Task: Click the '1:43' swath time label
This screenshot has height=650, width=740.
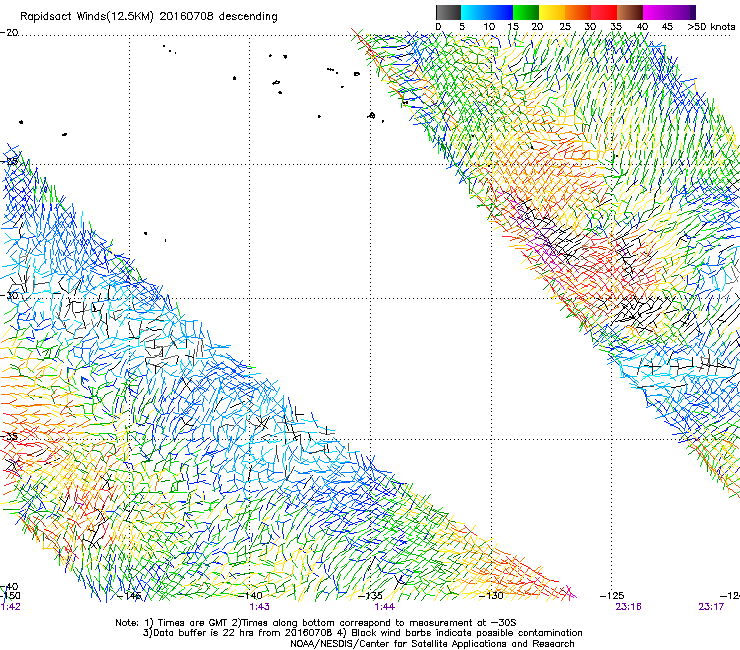Action: 260,607
